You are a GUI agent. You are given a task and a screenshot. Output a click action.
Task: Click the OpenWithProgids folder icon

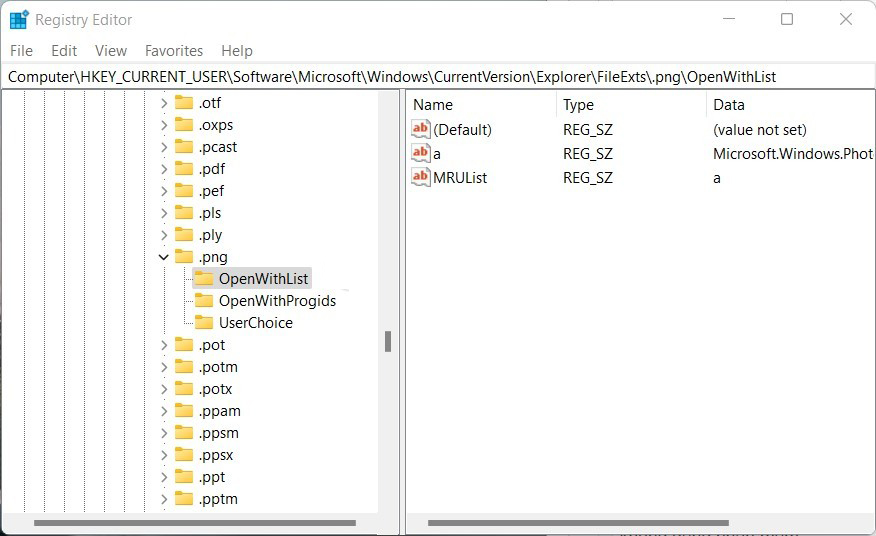(x=204, y=301)
